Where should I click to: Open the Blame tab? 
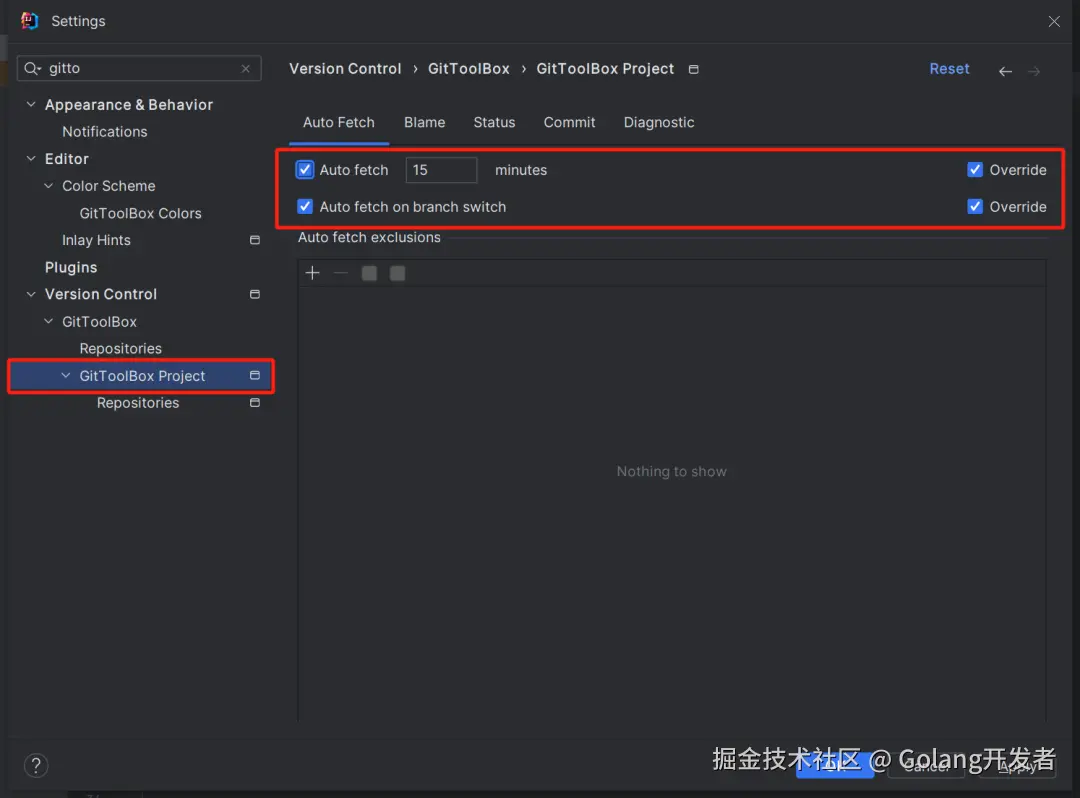pos(424,123)
